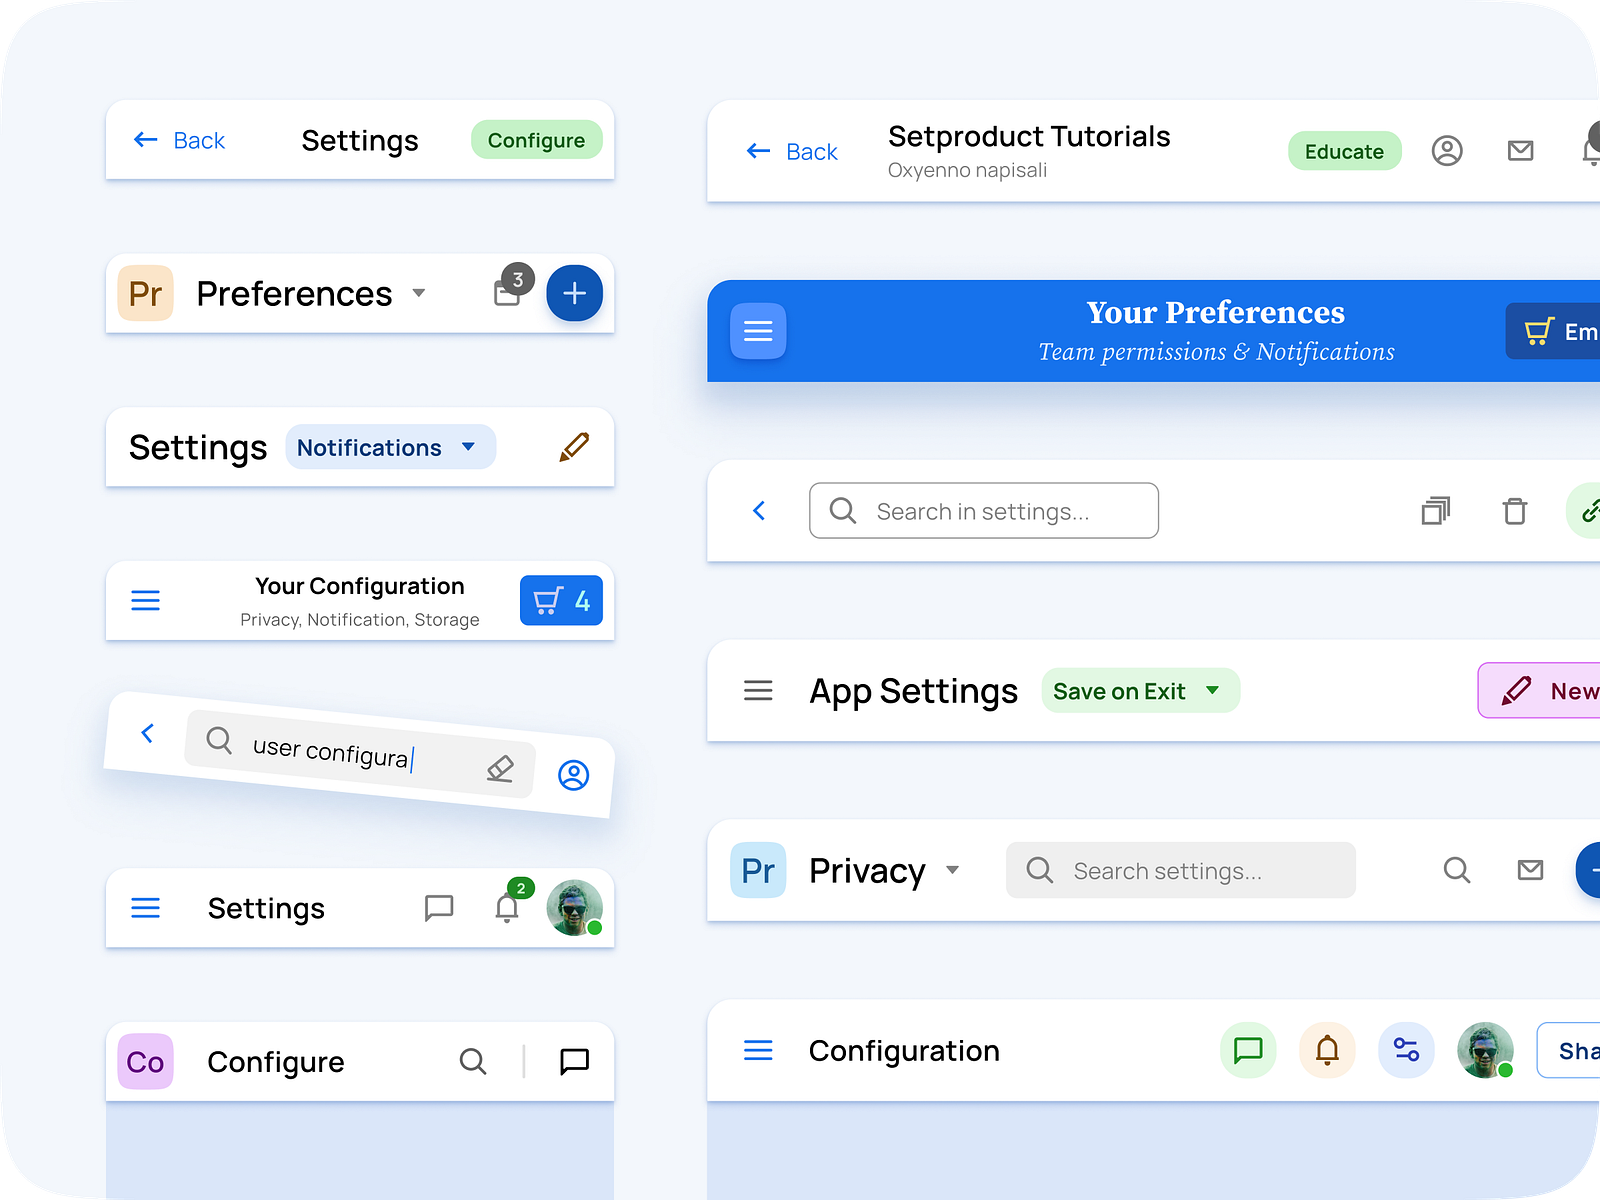
Task: Open the hamburger menu in App Settings bar
Action: tap(758, 690)
